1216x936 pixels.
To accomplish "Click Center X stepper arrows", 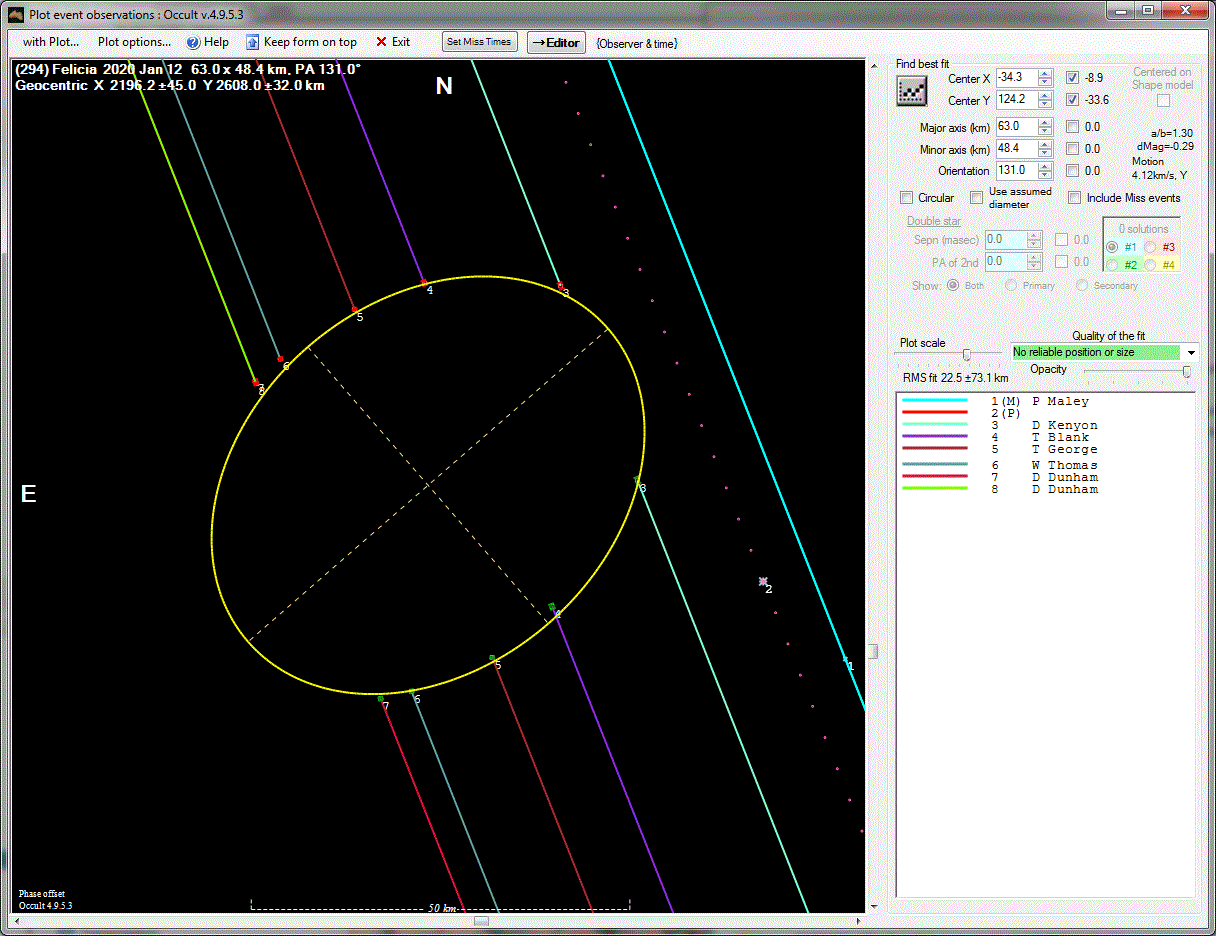I will [x=1045, y=78].
